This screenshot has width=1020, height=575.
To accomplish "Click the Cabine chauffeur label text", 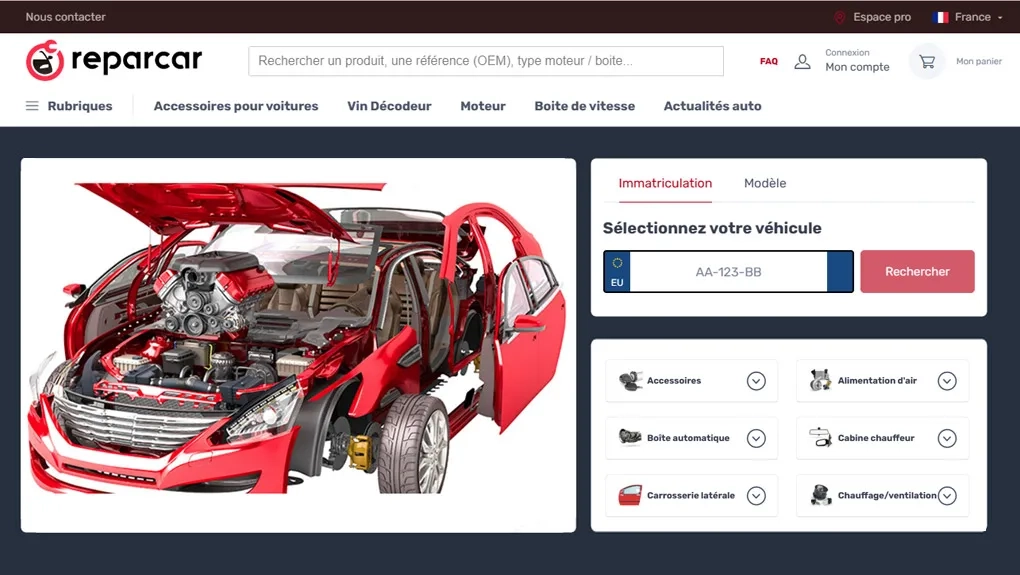I will [x=876, y=438].
